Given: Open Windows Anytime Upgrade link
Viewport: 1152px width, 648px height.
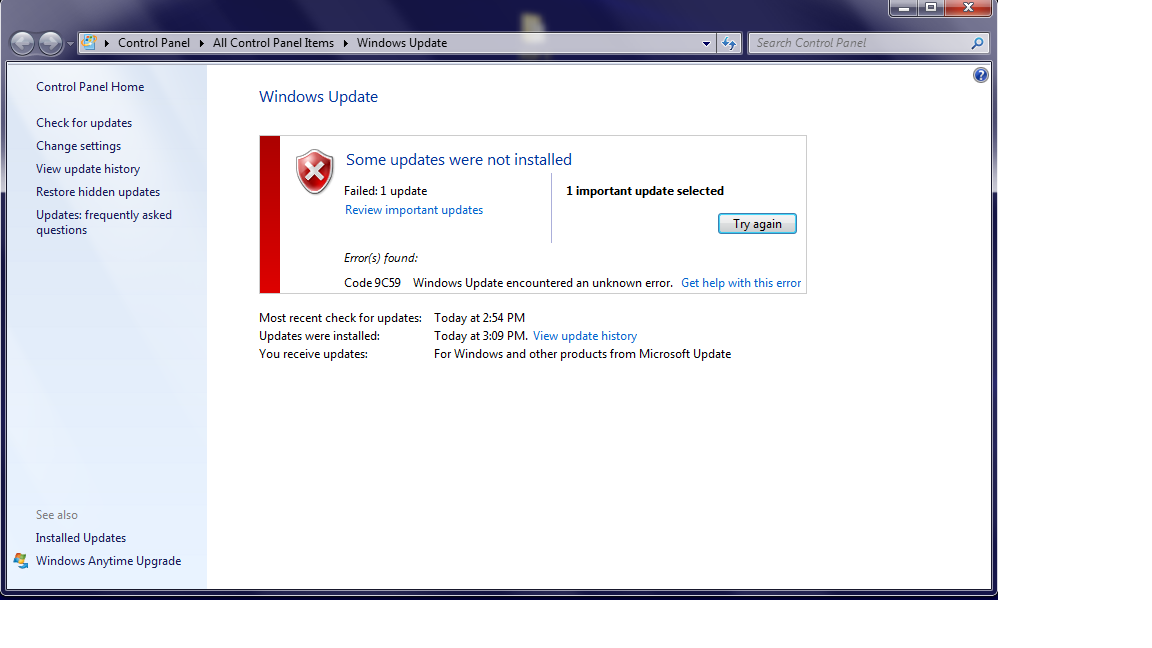Looking at the screenshot, I should coord(109,561).
